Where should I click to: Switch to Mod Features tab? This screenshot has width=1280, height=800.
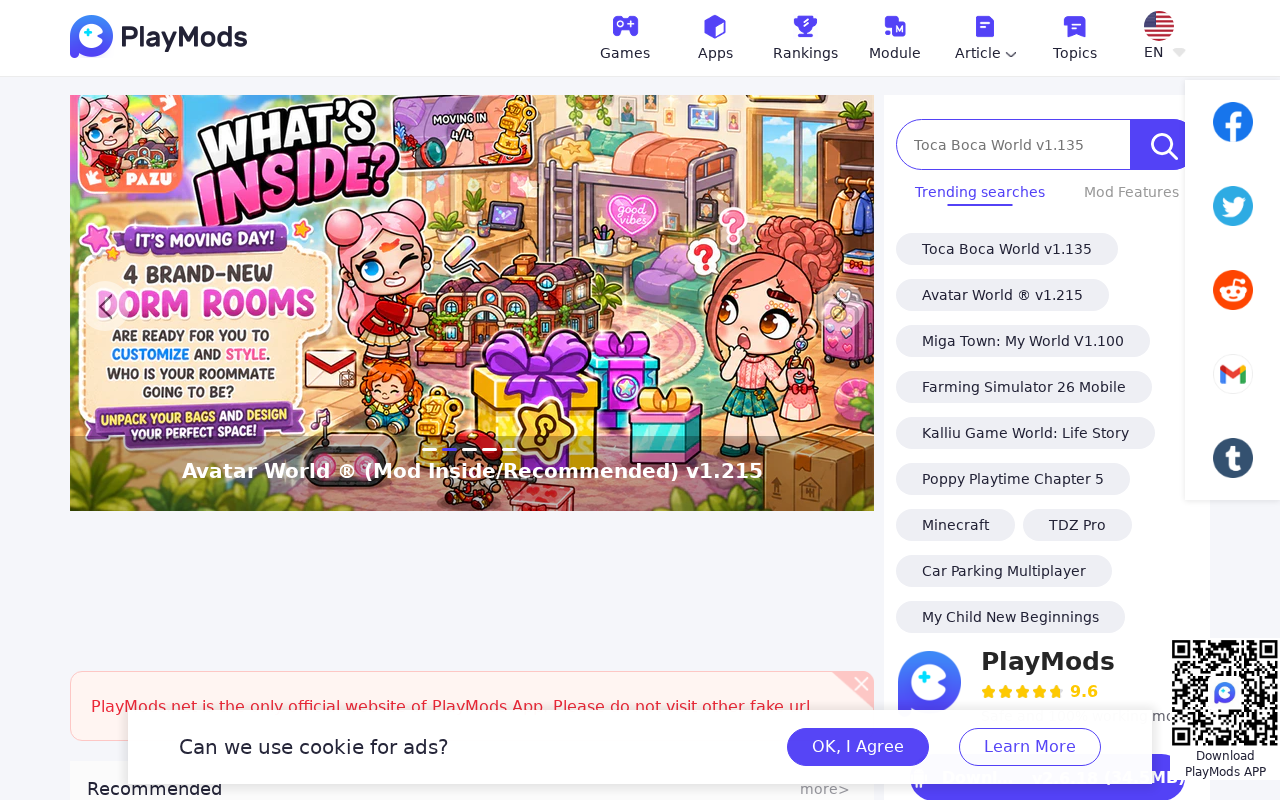tap(1131, 192)
